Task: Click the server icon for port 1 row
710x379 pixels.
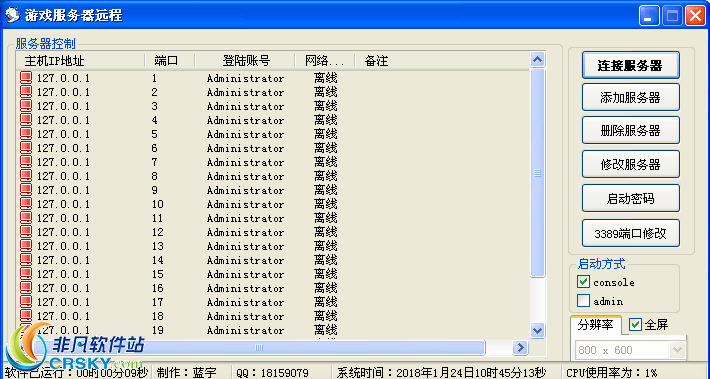Action: tap(26, 78)
